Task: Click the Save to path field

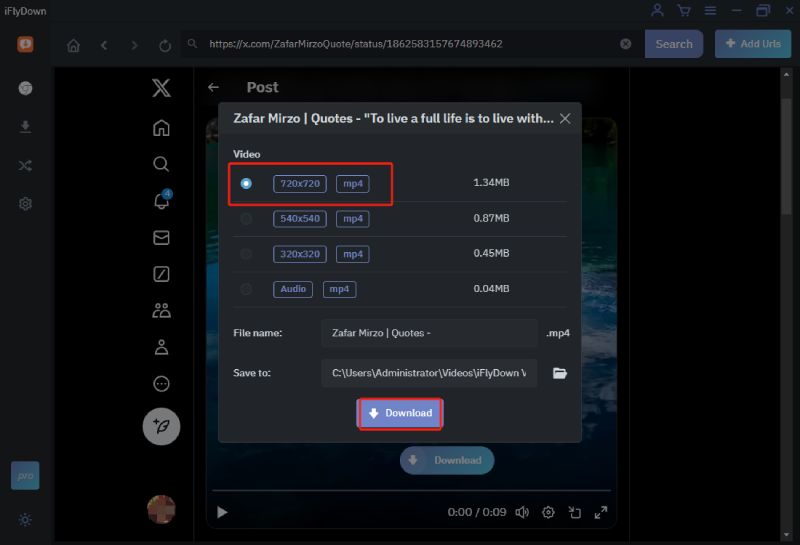Action: pos(429,373)
